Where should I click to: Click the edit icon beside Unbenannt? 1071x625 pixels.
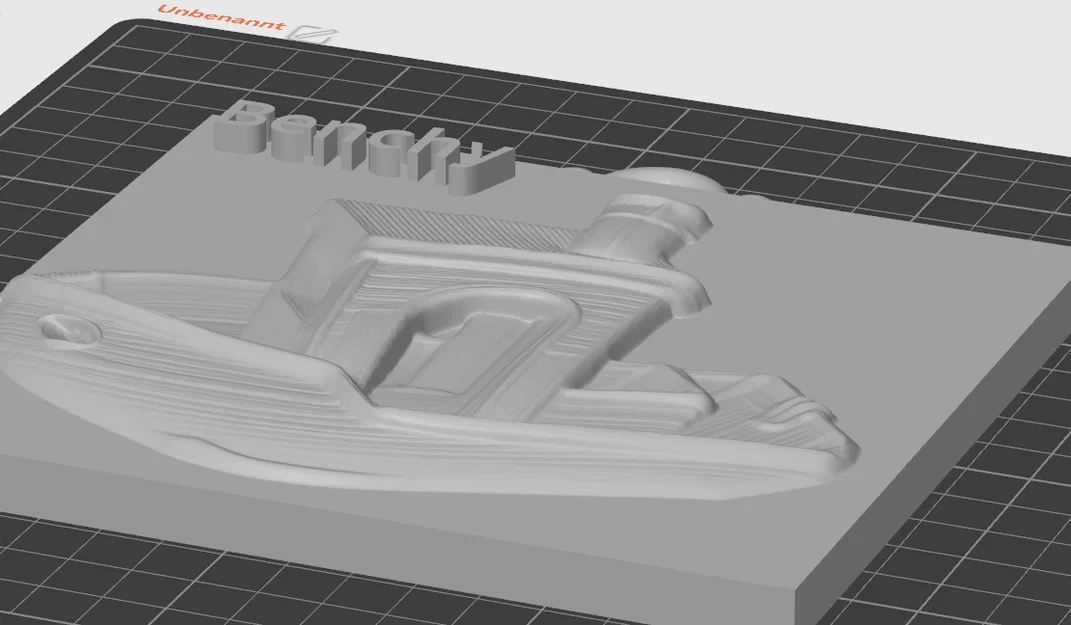tap(311, 34)
